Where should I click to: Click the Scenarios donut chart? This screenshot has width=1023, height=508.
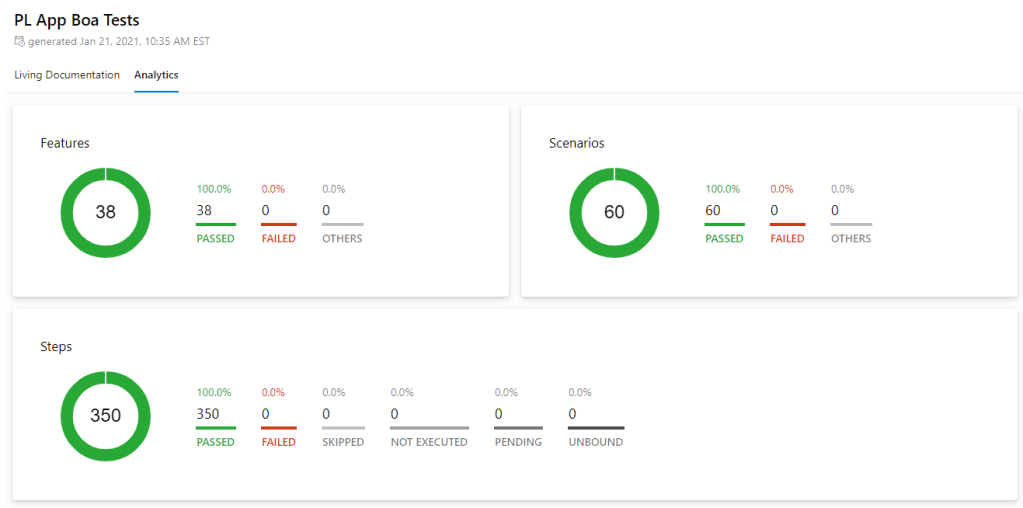(x=614, y=212)
